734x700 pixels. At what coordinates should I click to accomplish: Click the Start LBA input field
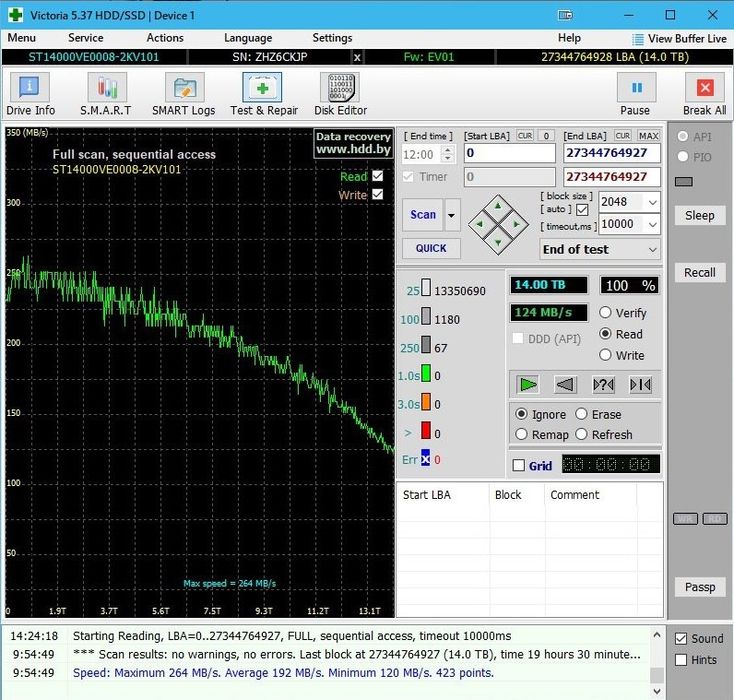(x=509, y=153)
